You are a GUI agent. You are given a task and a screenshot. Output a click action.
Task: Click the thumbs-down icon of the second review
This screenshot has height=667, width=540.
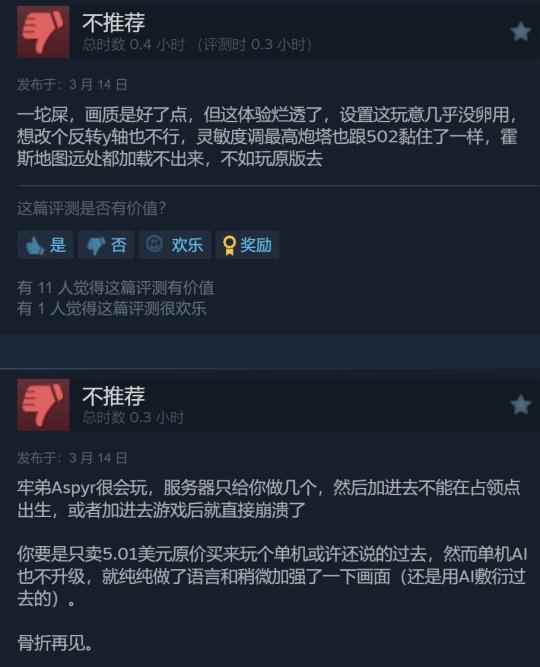coord(43,405)
